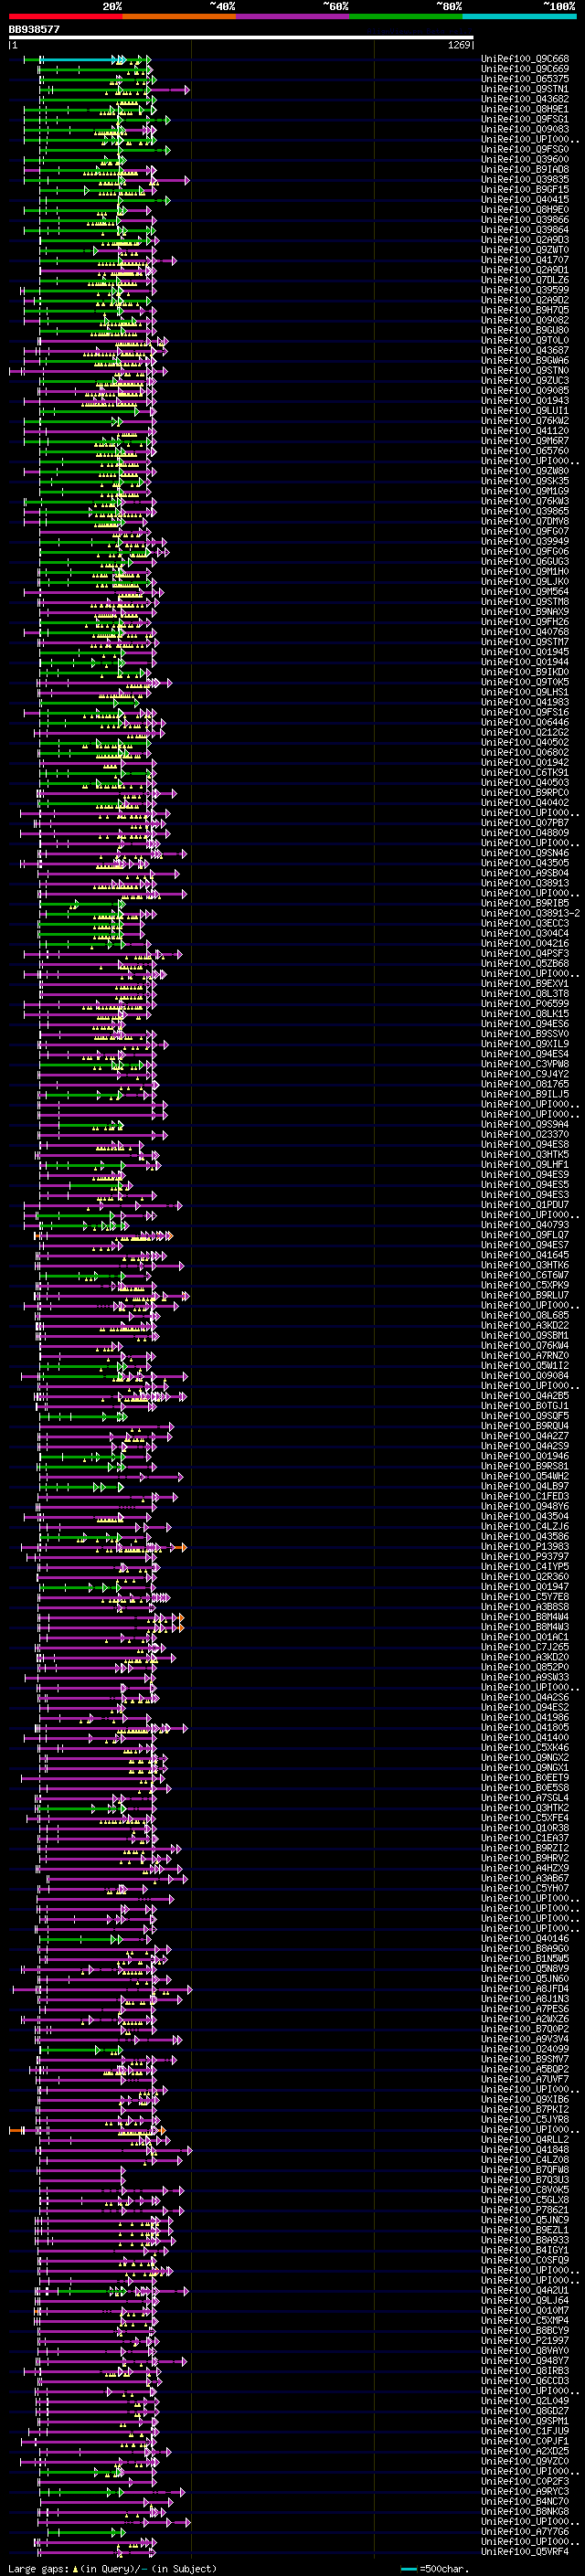Image resolution: width=585 pixels, height=2576 pixels.
Task: Select the hit UniRef100_Q6CCD3
Action: [x=525, y=2381]
